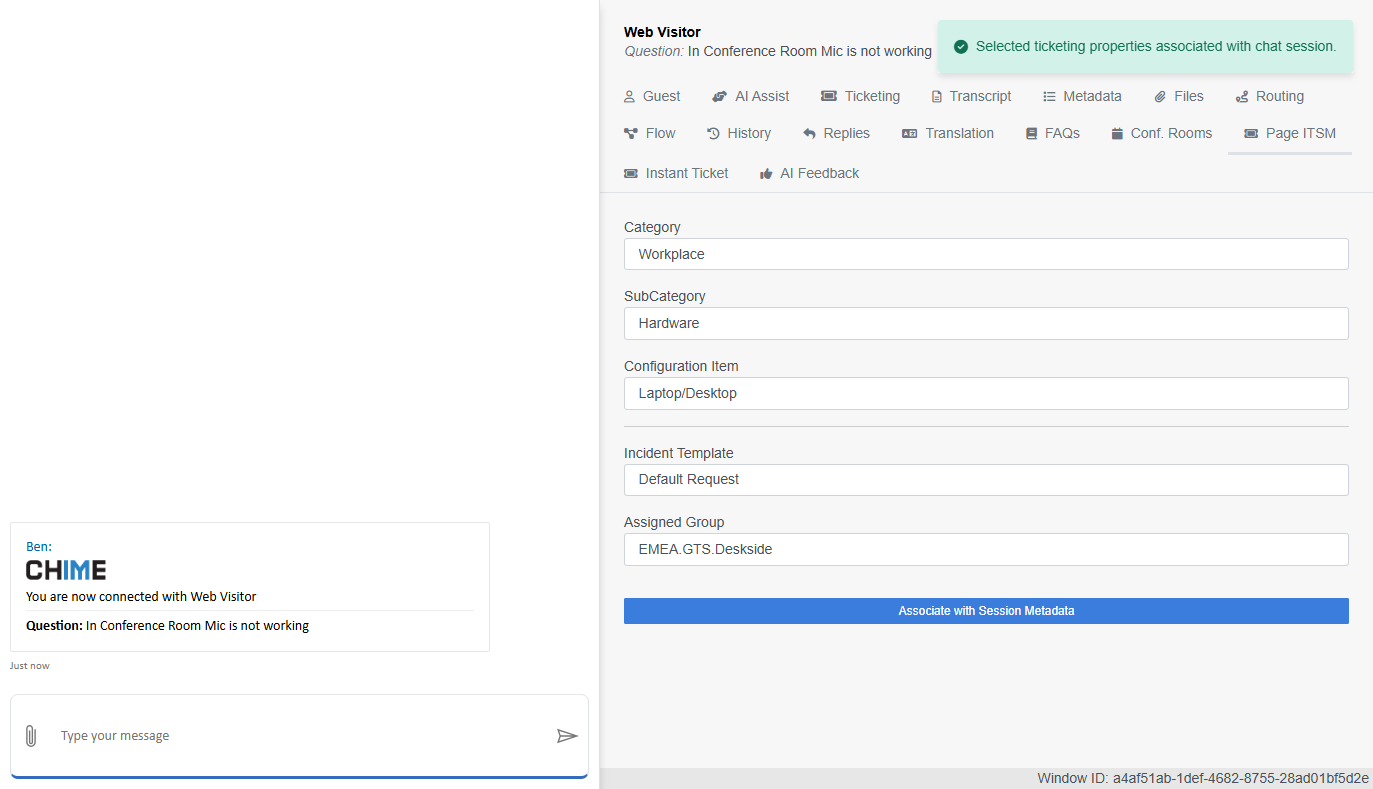
Task: Switch to the Translation tab
Action: pos(947,134)
